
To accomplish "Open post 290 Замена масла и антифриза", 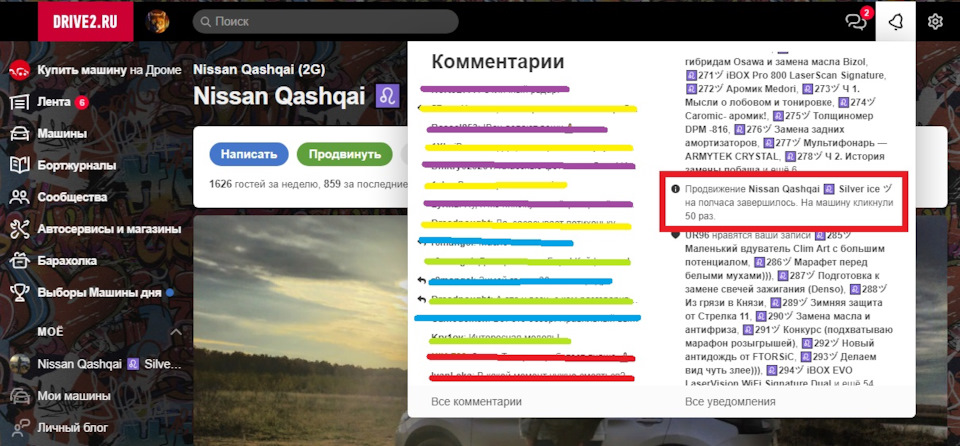I will pyautogui.click(x=778, y=323).
